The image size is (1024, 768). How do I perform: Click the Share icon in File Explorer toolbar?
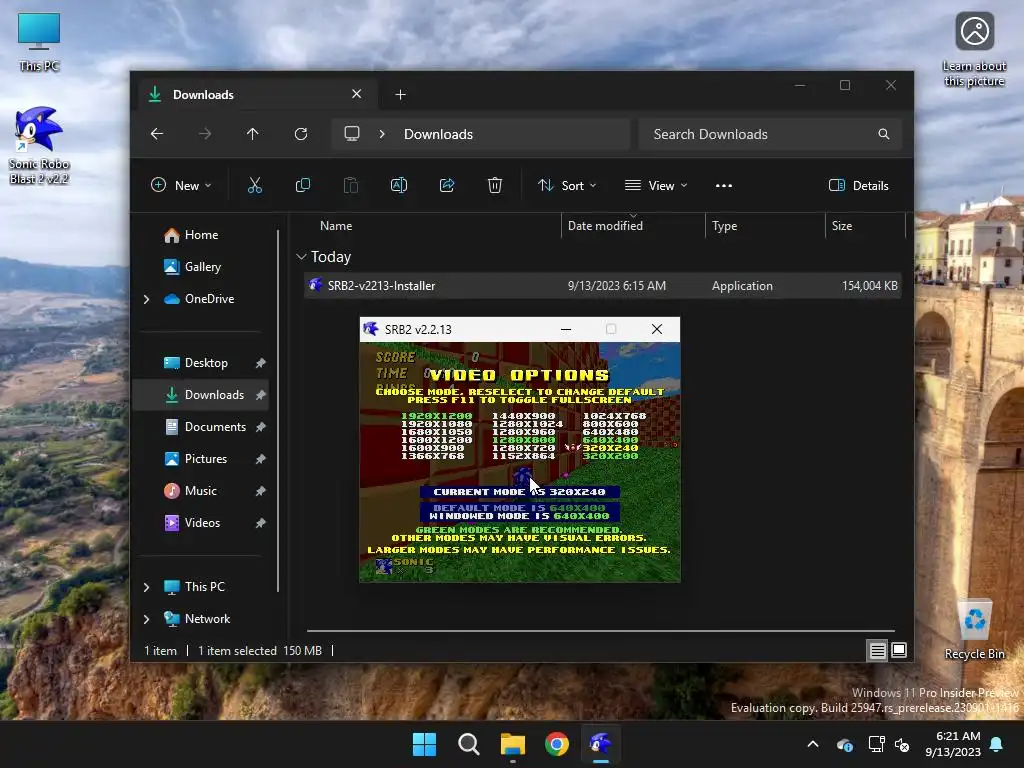[447, 185]
